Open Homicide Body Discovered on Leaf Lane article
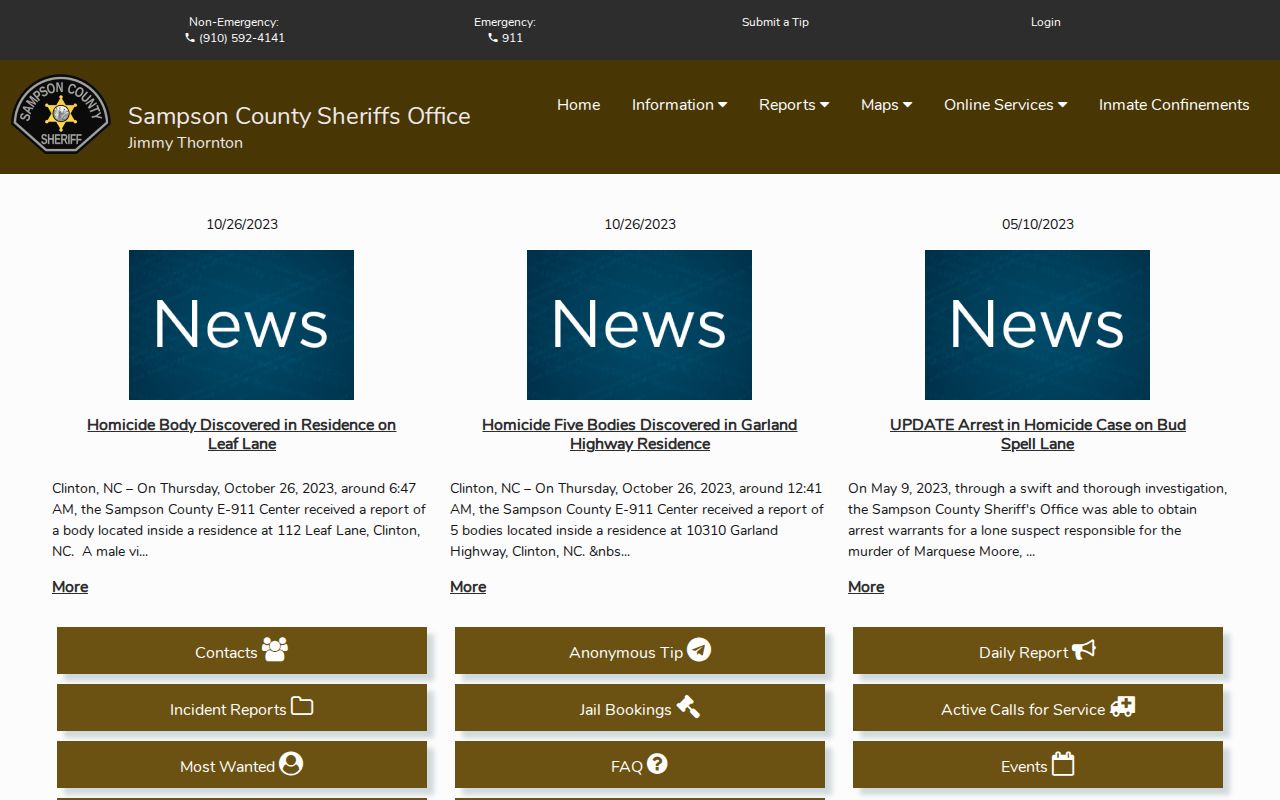Screen dimensions: 1280x800 (242, 434)
